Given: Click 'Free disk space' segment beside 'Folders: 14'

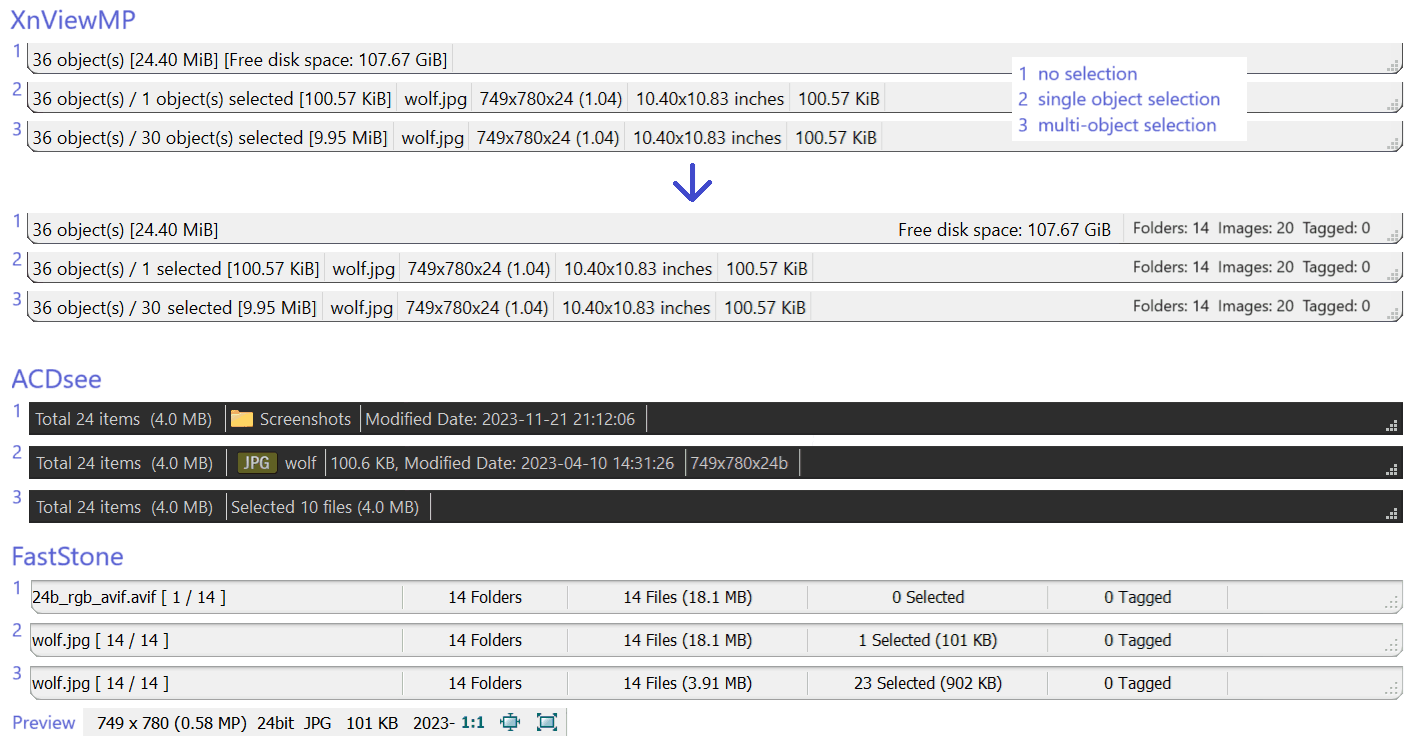Looking at the screenshot, I should [x=1004, y=230].
